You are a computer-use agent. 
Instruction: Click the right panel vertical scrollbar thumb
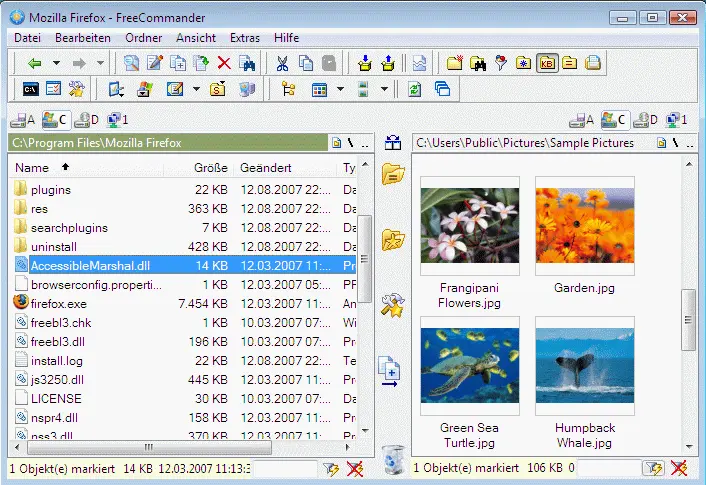pyautogui.click(x=689, y=319)
